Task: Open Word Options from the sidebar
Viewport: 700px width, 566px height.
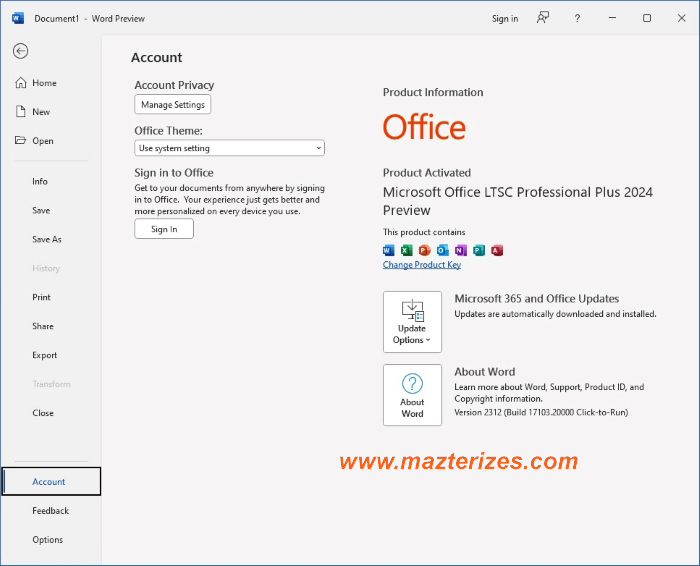Action: coord(51,540)
